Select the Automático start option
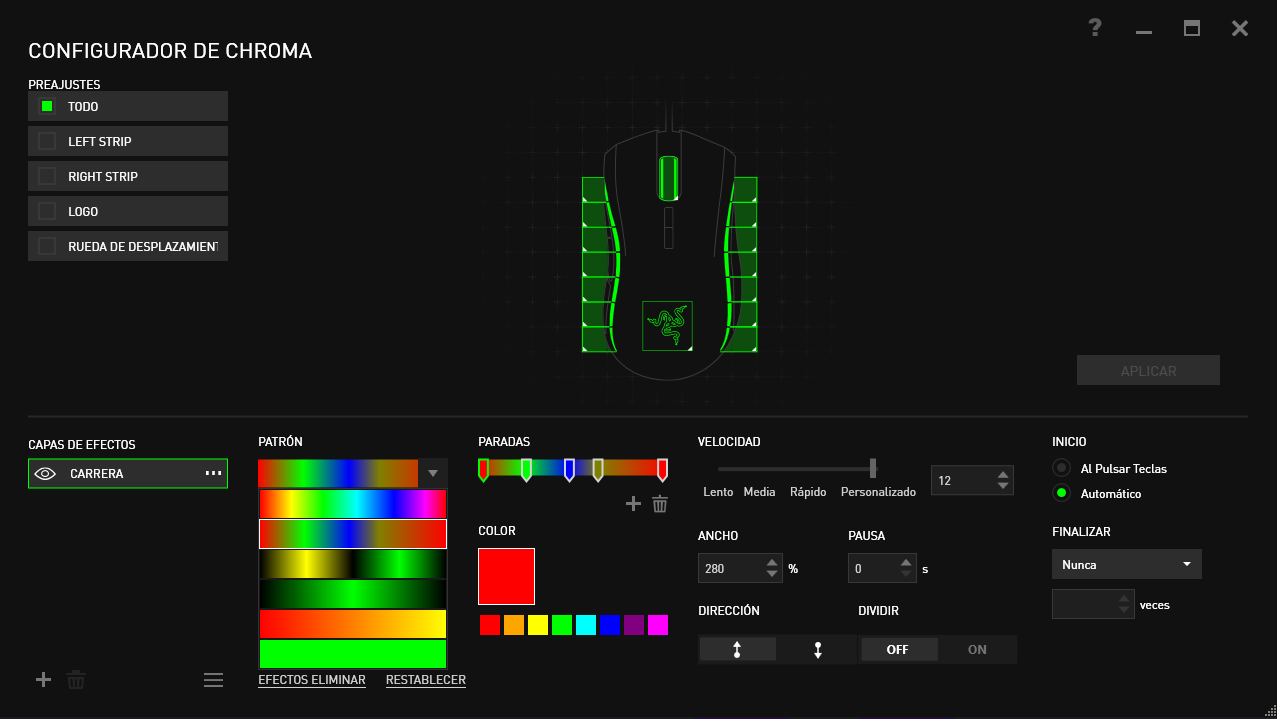The image size is (1277, 719). [1061, 493]
